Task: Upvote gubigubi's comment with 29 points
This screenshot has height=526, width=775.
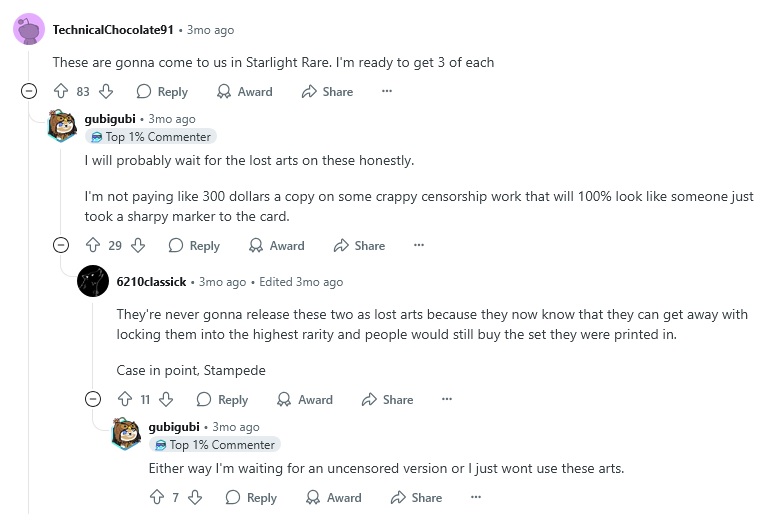Action: [x=93, y=245]
